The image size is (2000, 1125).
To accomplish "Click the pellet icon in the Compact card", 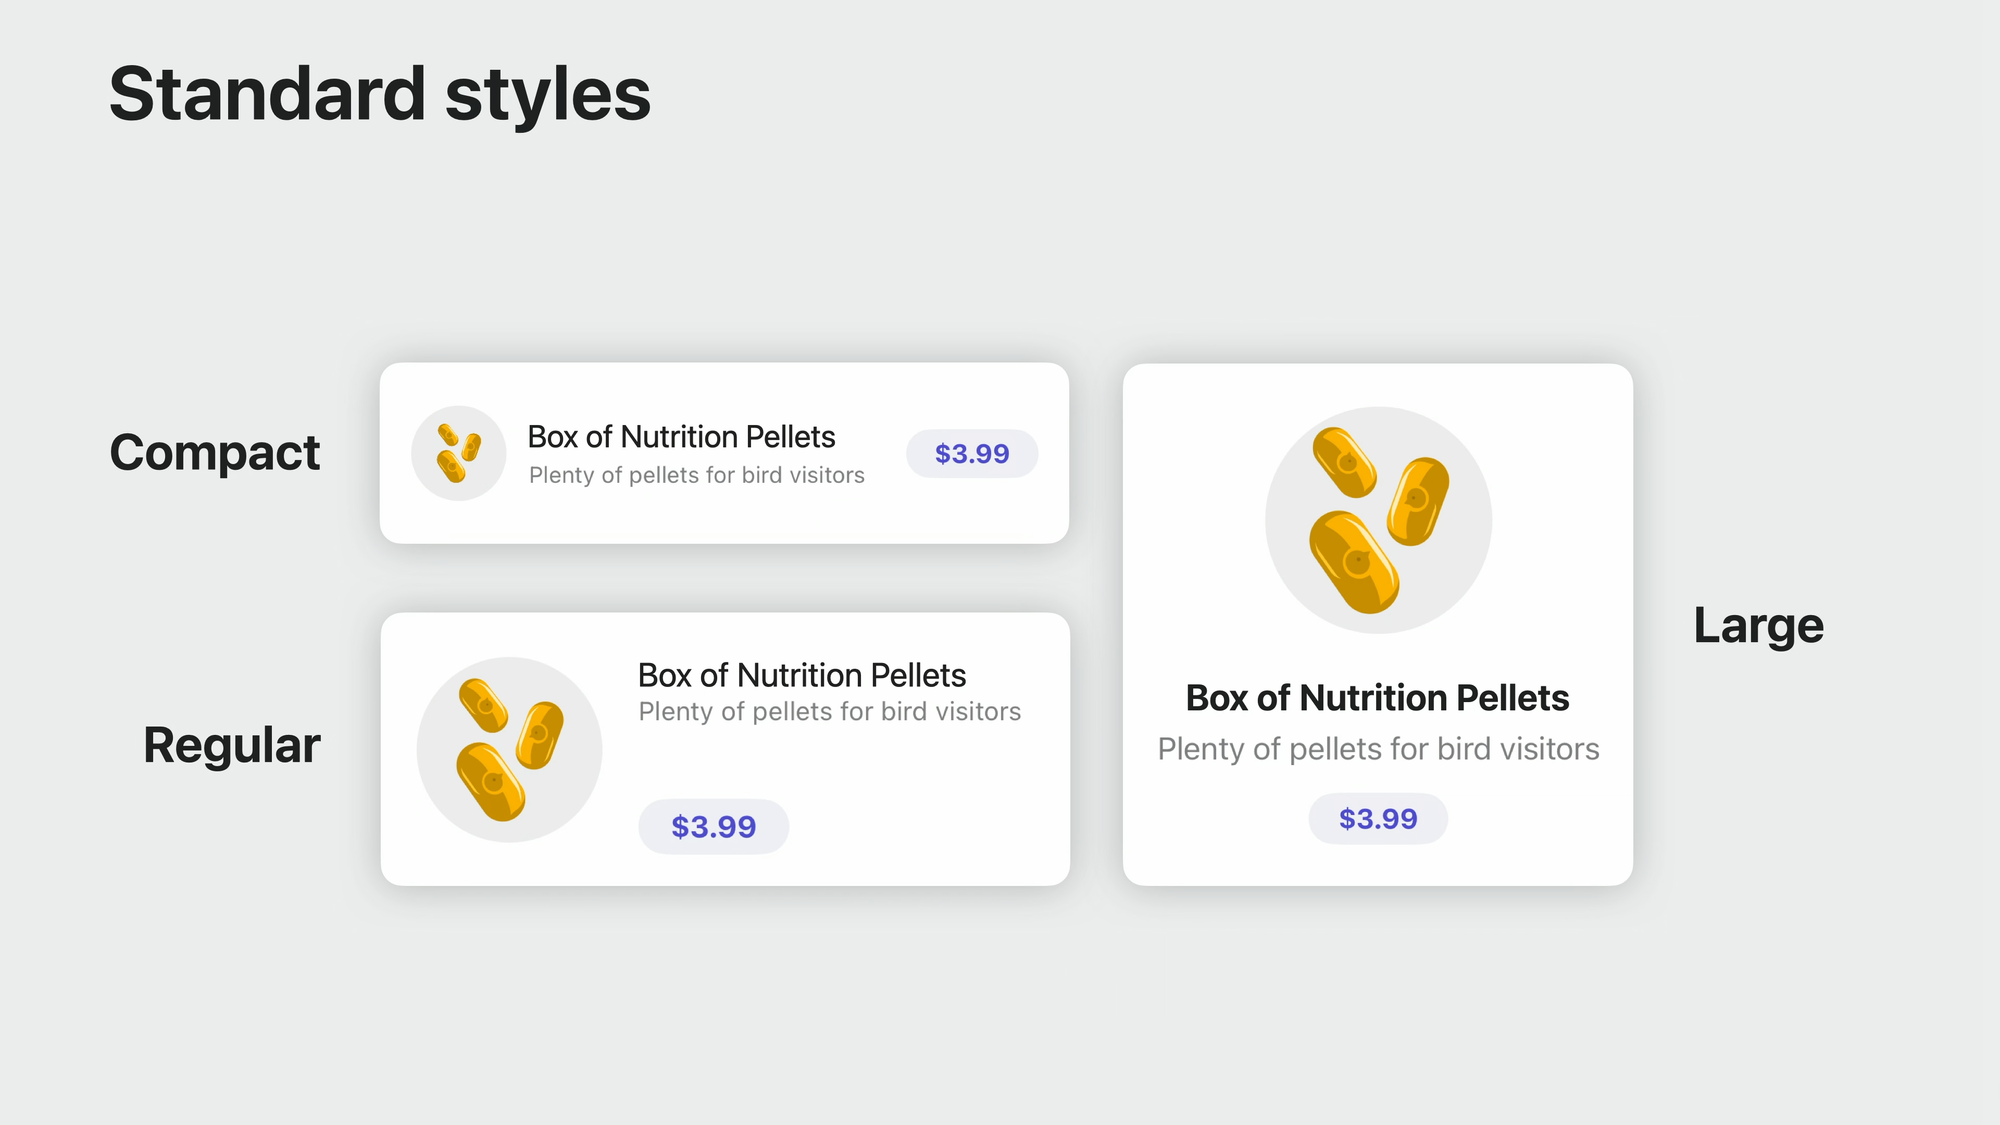I will coord(459,453).
